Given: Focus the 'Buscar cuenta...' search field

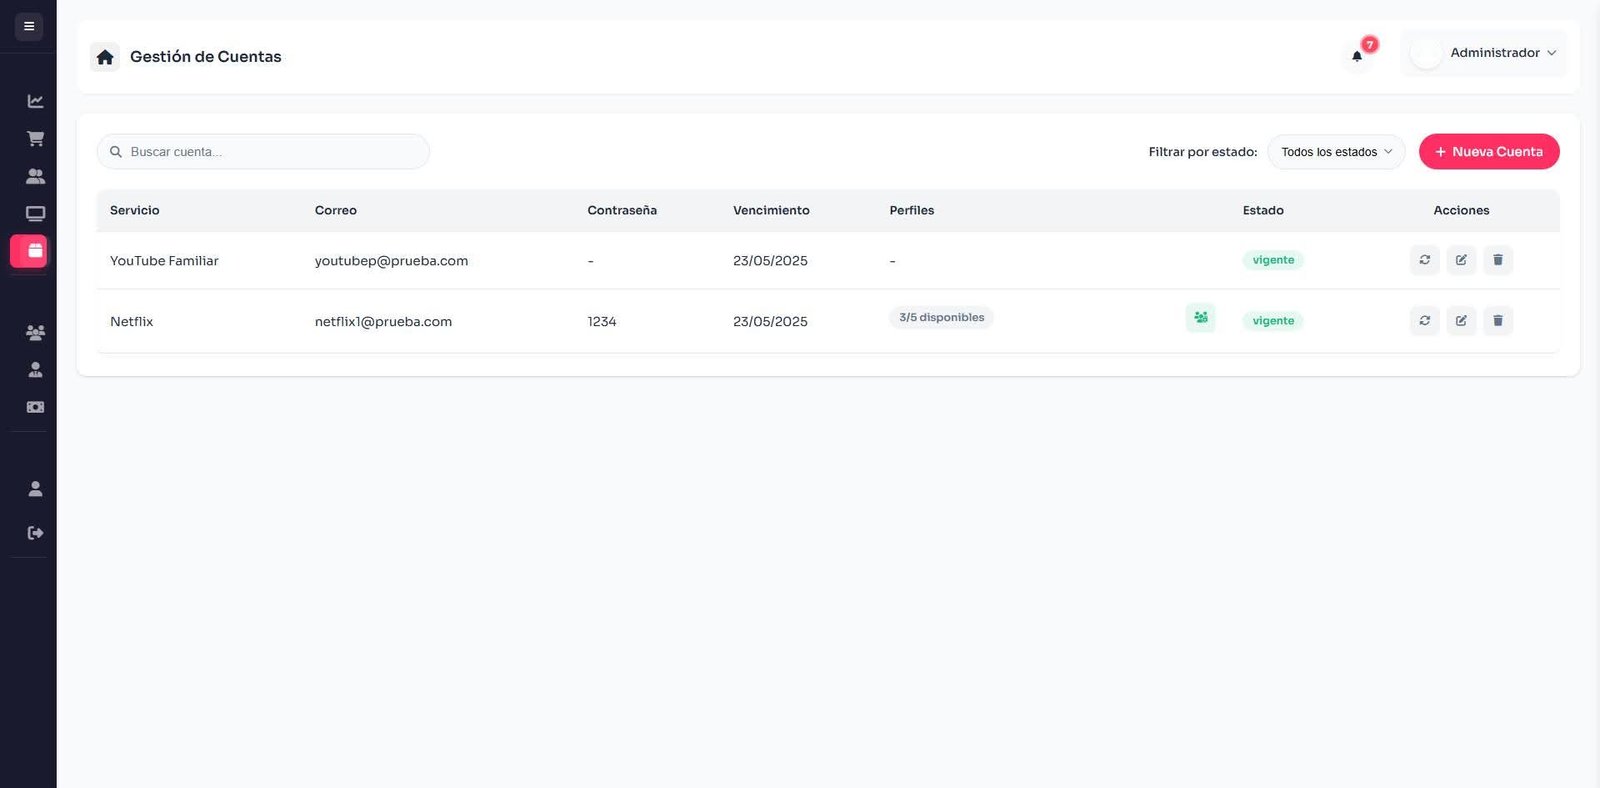Looking at the screenshot, I should (x=263, y=152).
